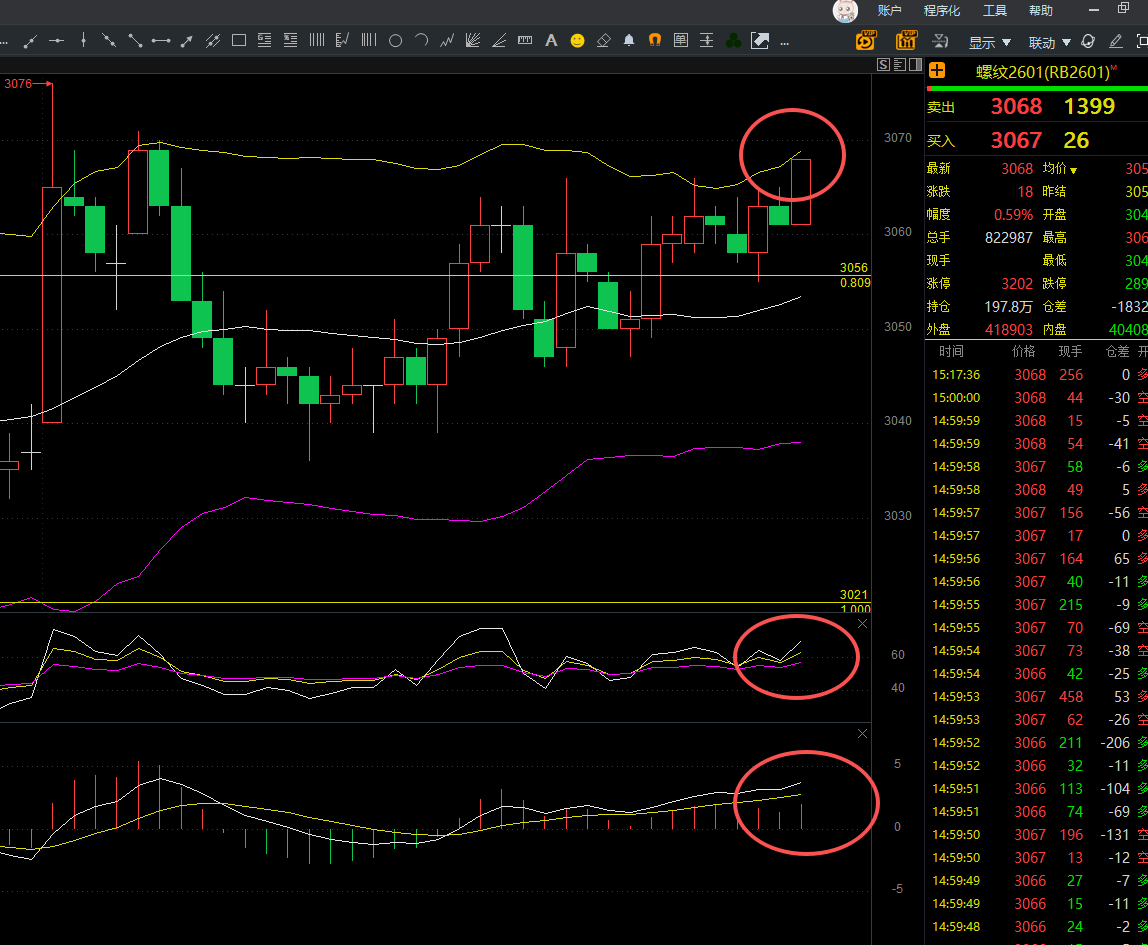Image resolution: width=1148 pixels, height=945 pixels.
Task: Open the 账户 menu
Action: coord(890,10)
